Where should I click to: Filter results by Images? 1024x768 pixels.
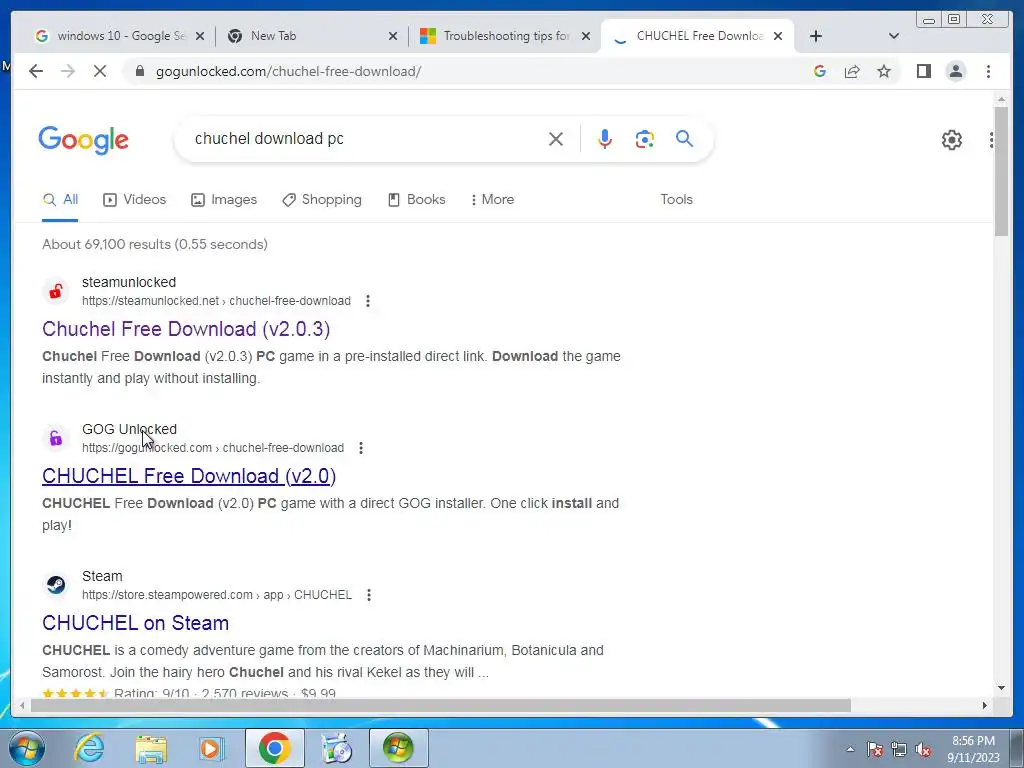224,199
